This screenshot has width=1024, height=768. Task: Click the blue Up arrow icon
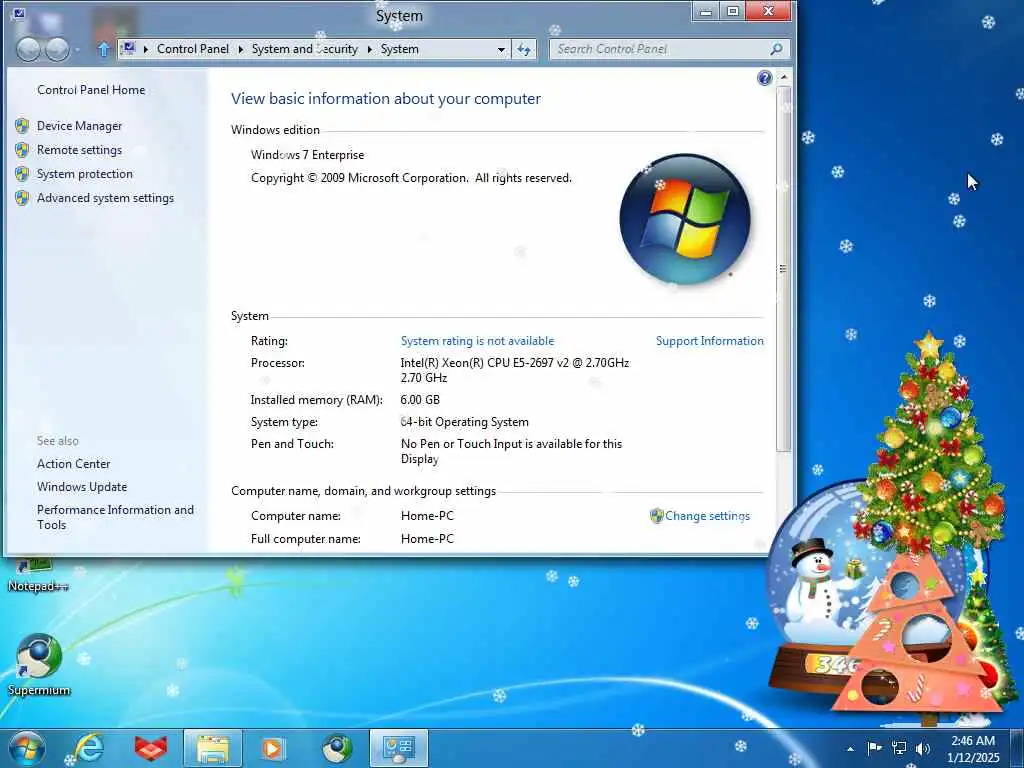(x=103, y=49)
